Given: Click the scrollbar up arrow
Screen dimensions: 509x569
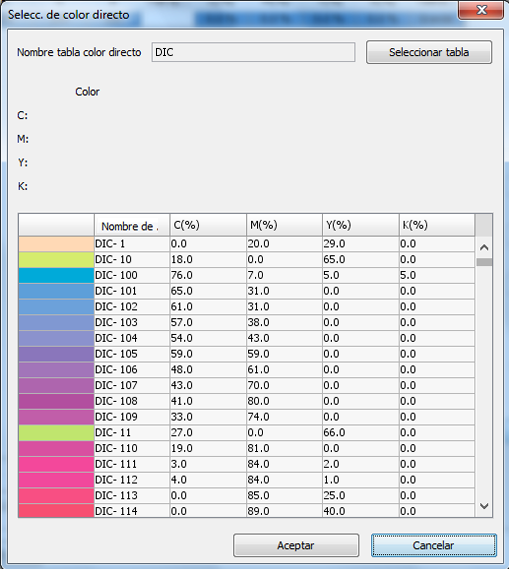Looking at the screenshot, I should tap(484, 247).
